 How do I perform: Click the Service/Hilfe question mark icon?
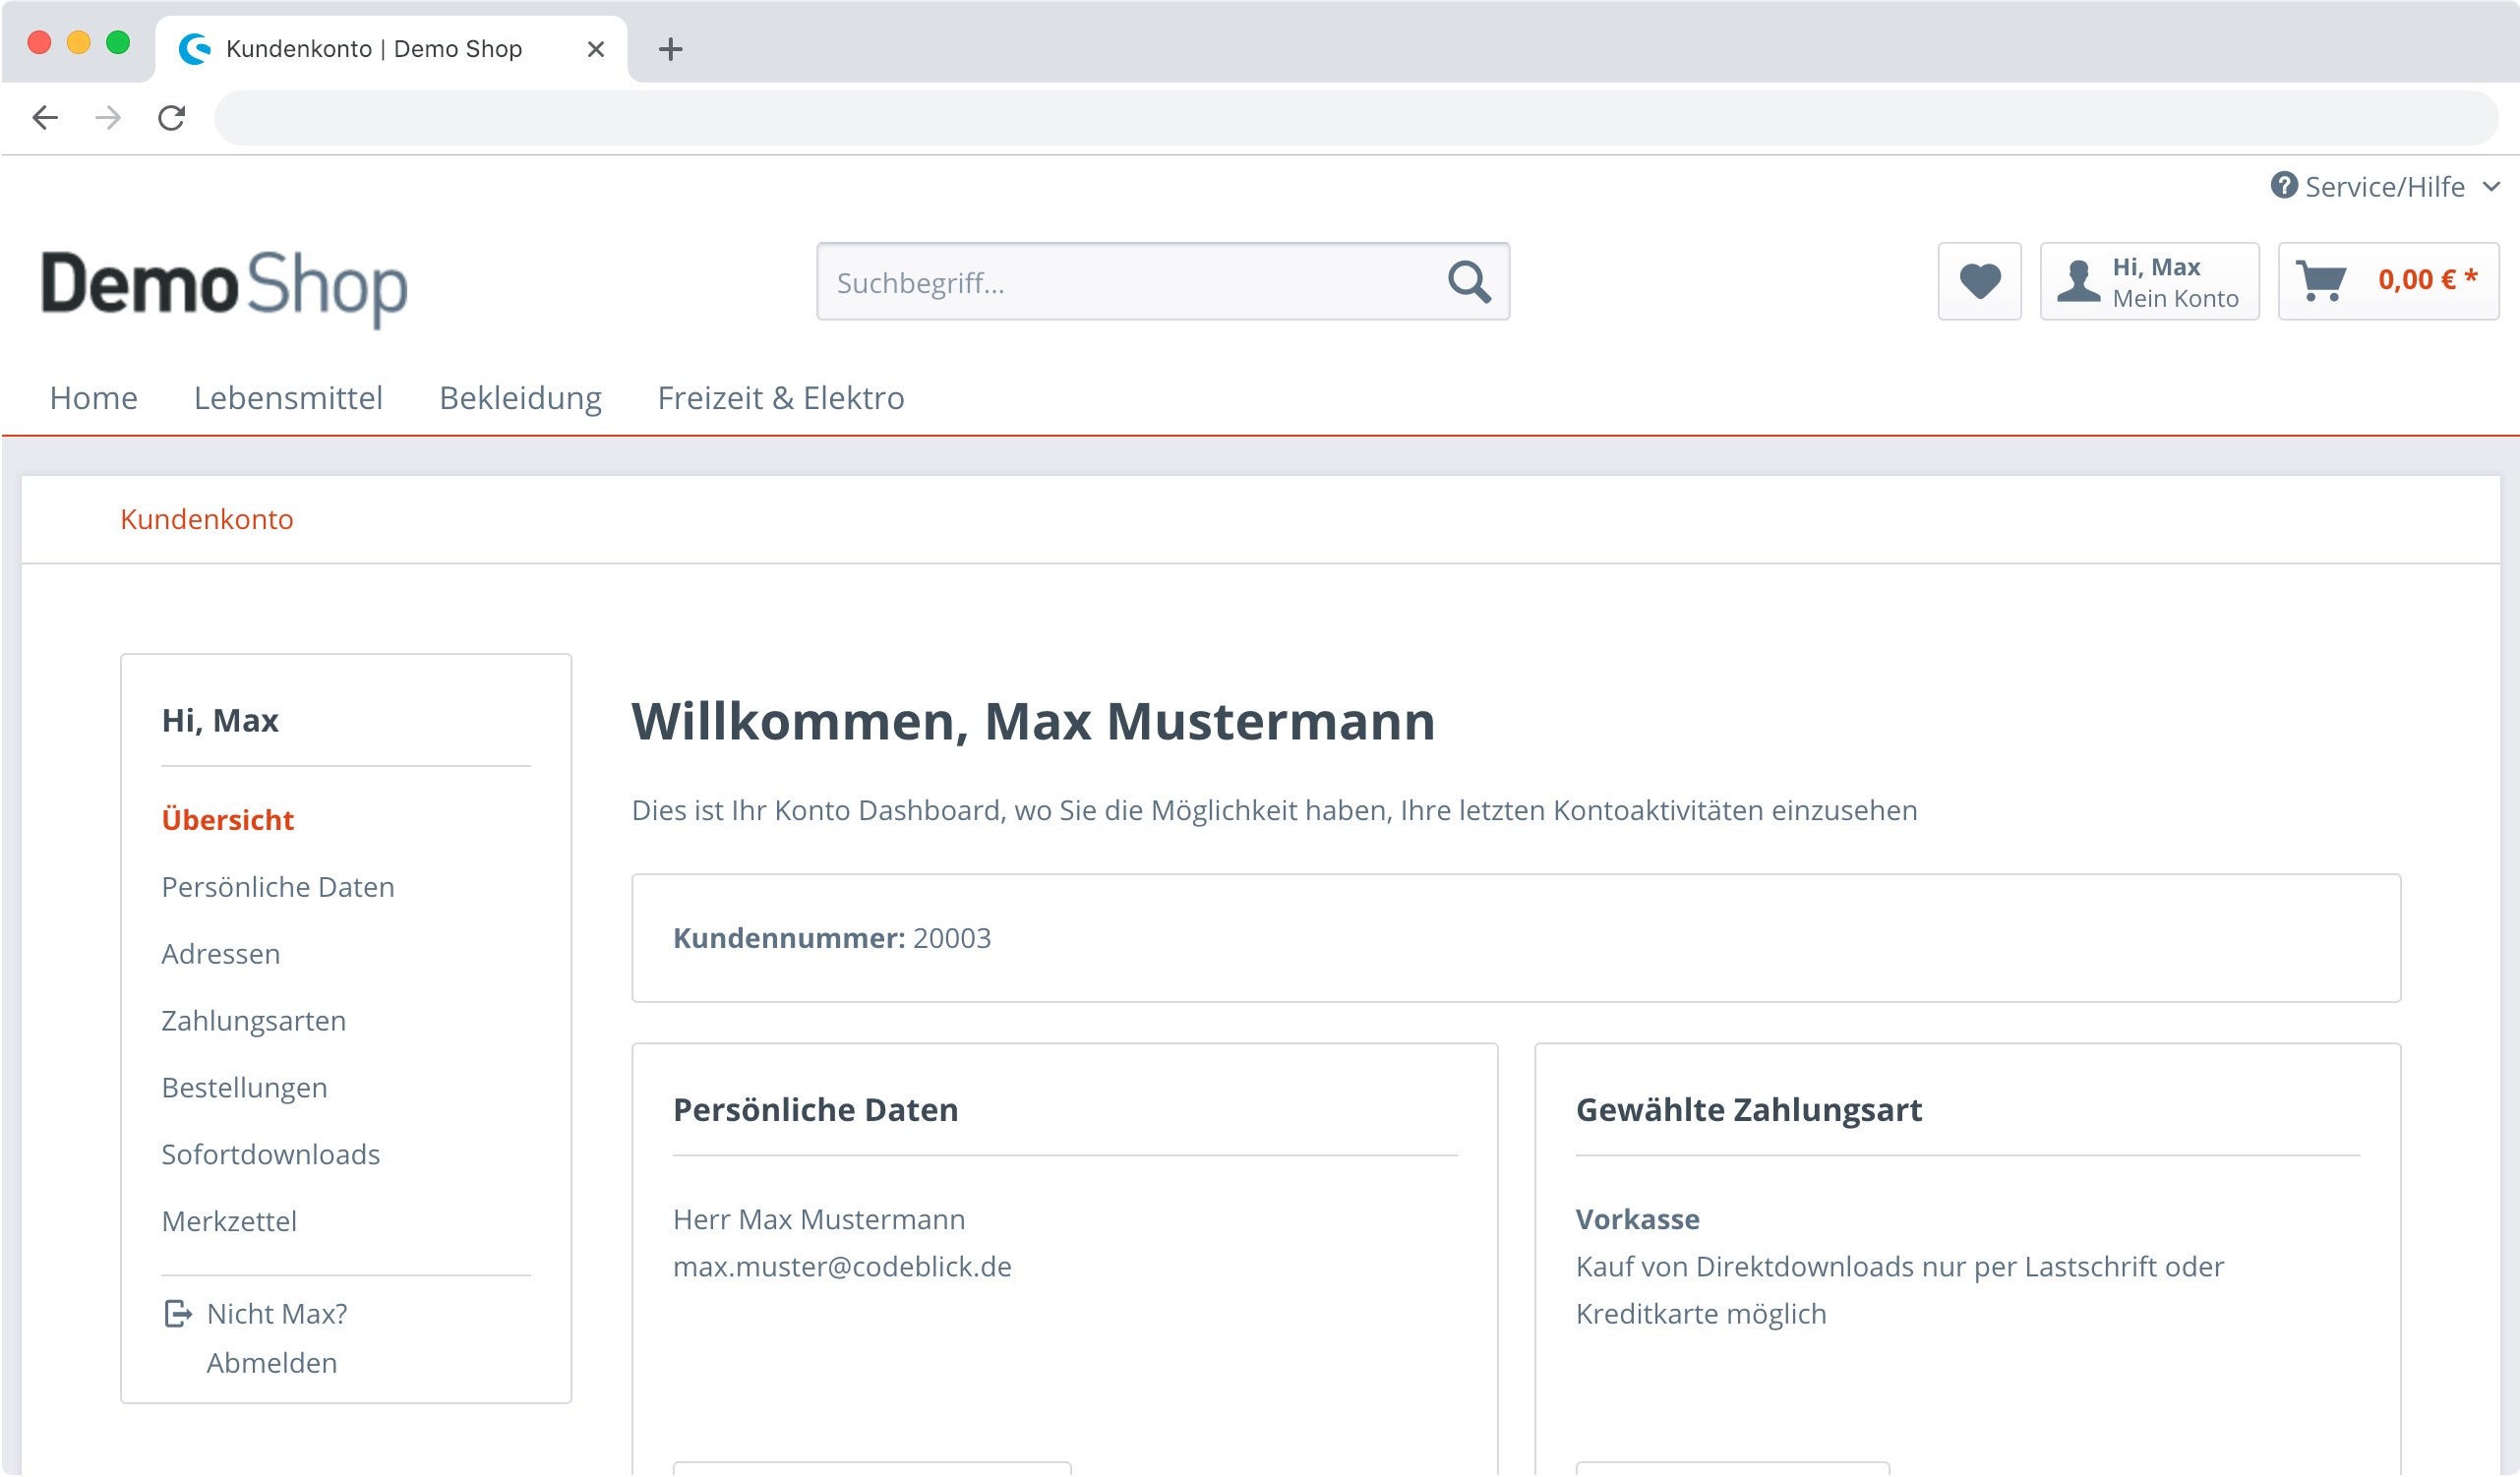coord(2283,185)
